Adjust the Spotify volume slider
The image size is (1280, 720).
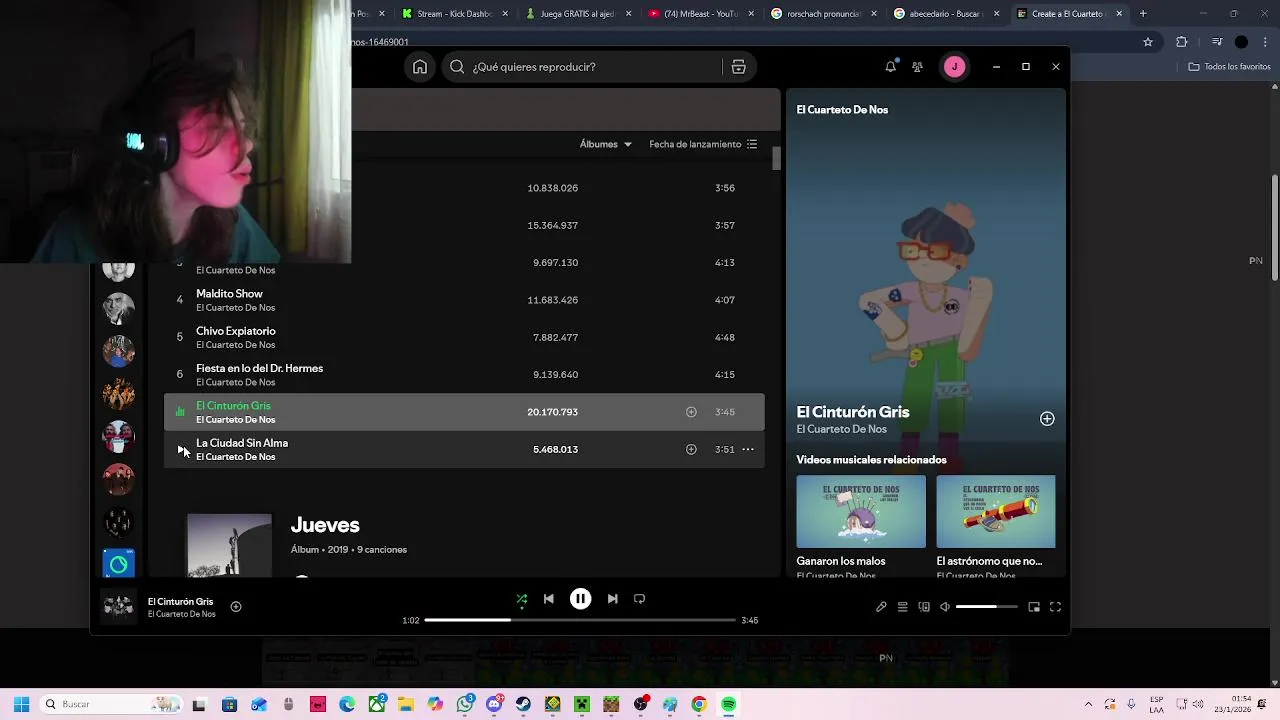pyautogui.click(x=986, y=607)
